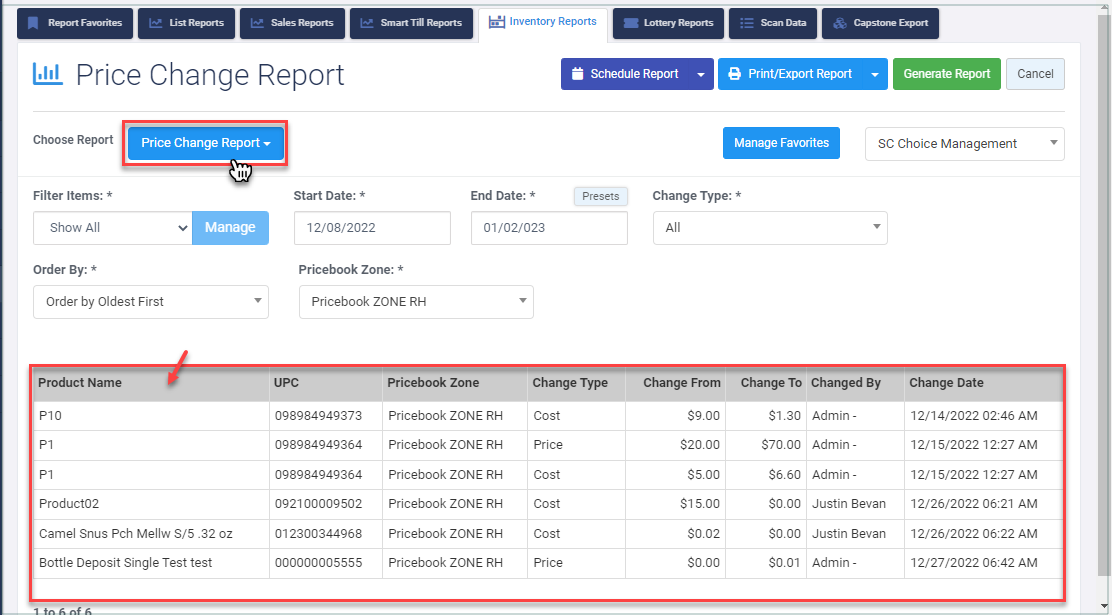Sort by Product Name column header

click(x=150, y=384)
